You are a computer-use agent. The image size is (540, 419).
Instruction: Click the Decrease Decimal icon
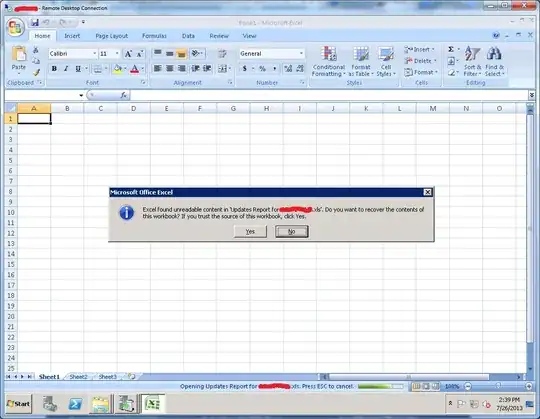click(300, 69)
